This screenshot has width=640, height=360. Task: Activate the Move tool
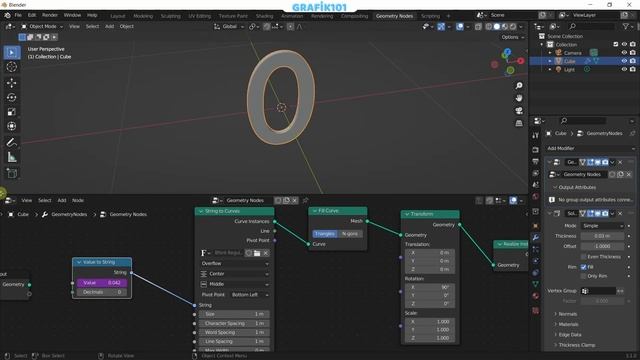(11, 83)
